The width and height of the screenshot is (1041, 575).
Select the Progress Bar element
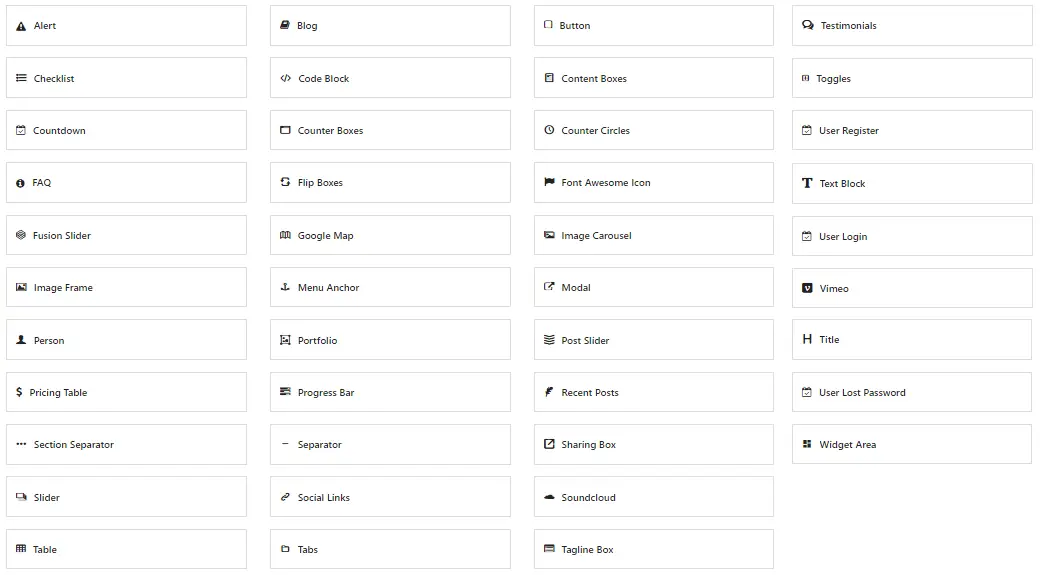pos(390,392)
